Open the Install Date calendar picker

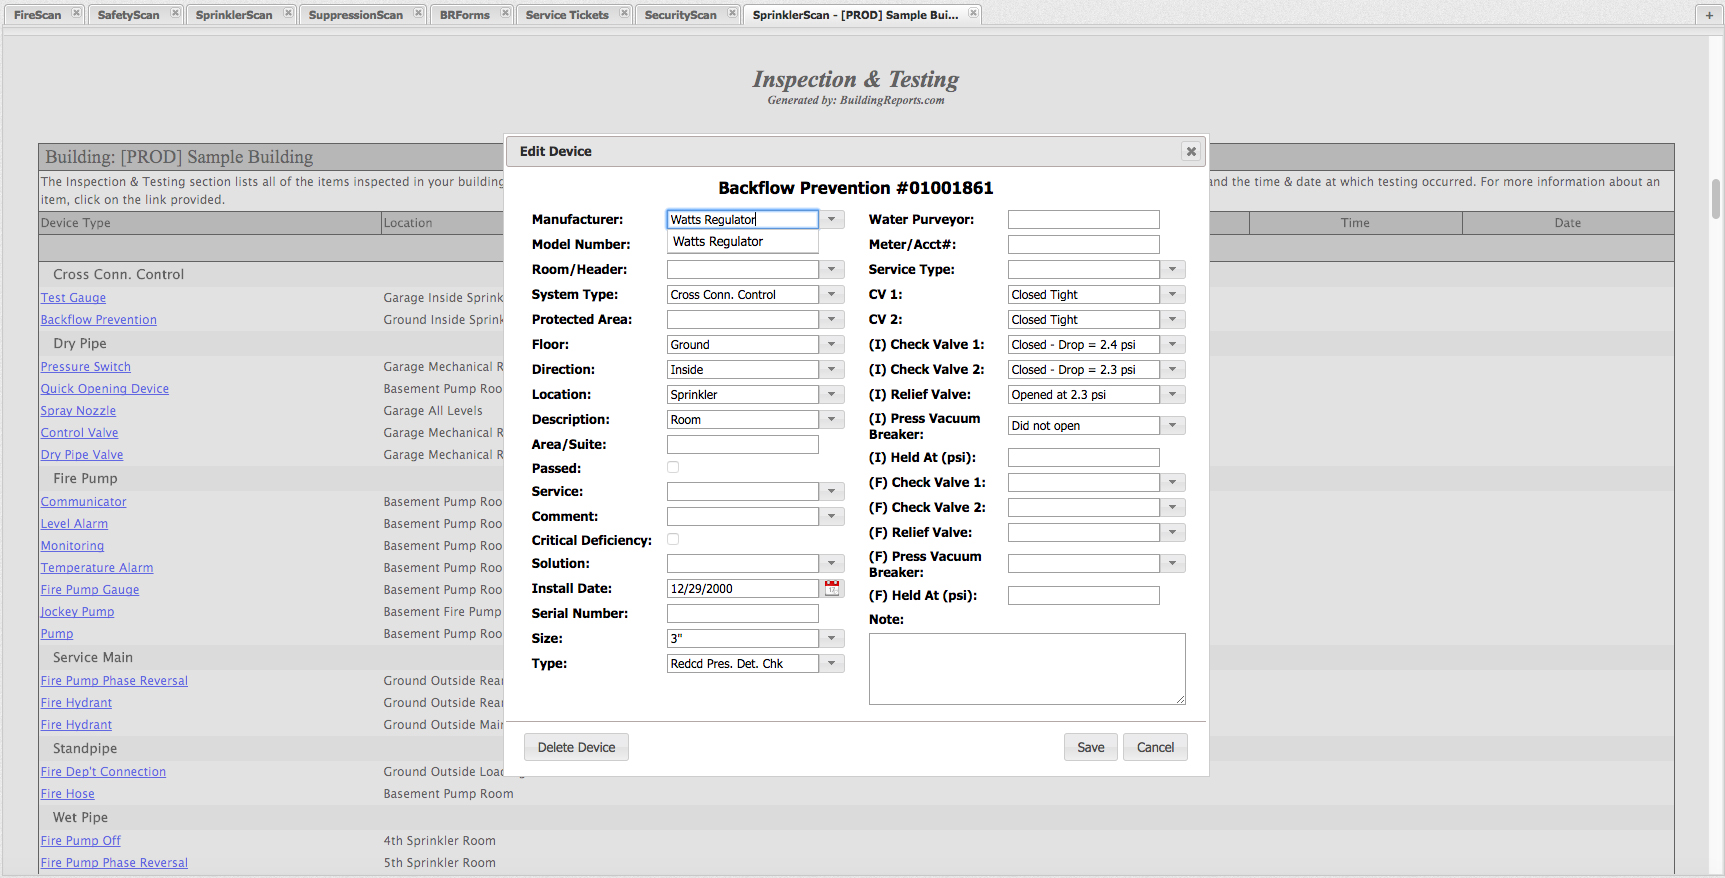[832, 588]
